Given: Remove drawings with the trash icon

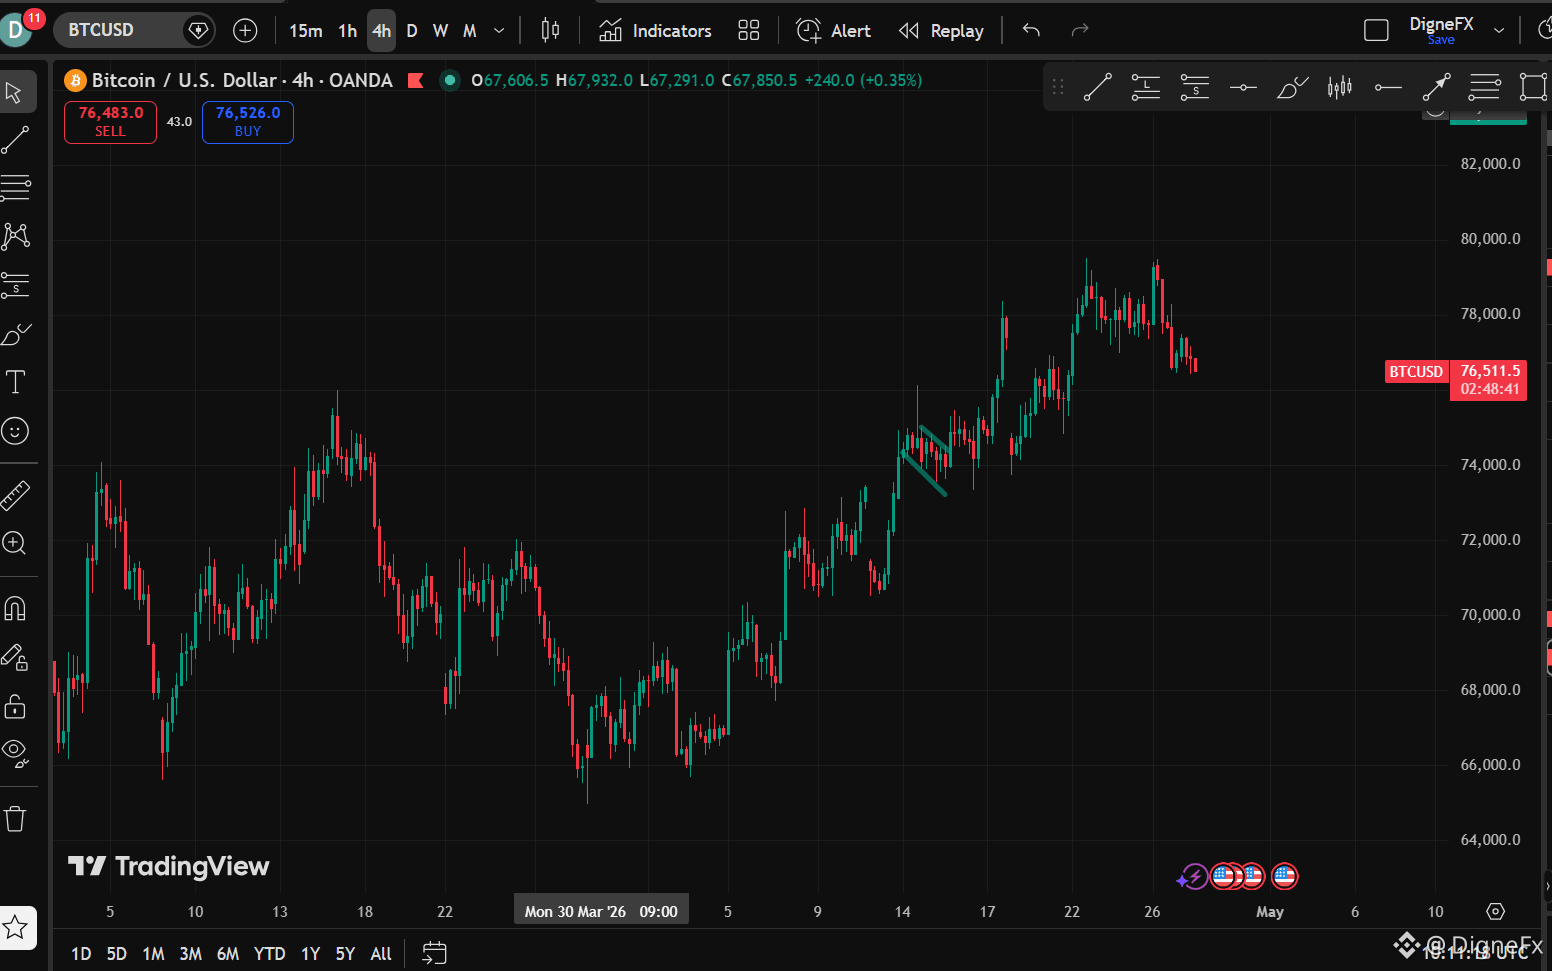Looking at the screenshot, I should 15,819.
